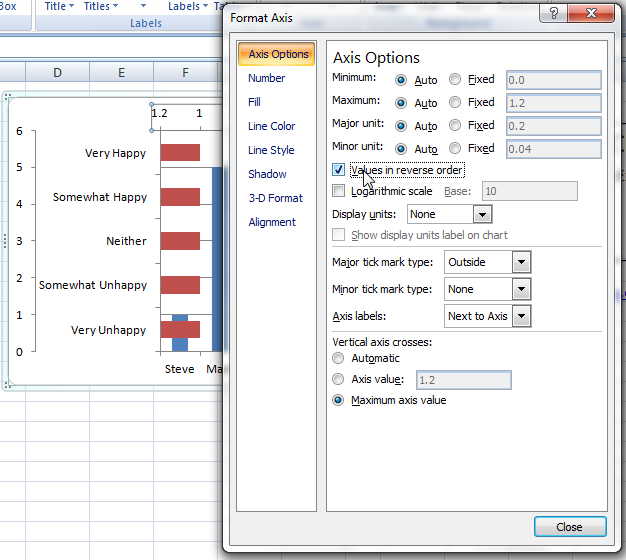The image size is (626, 560).
Task: Click the Somewhat Happy axis label
Action: (x=100, y=197)
